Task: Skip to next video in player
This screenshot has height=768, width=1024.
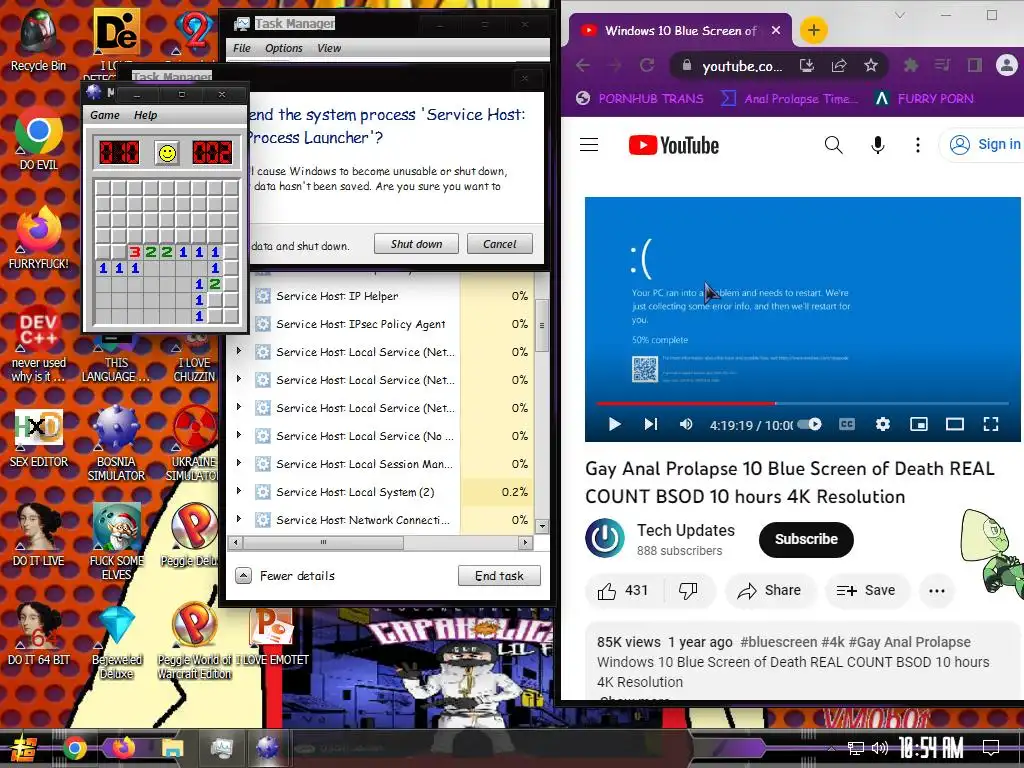Action: (650, 424)
